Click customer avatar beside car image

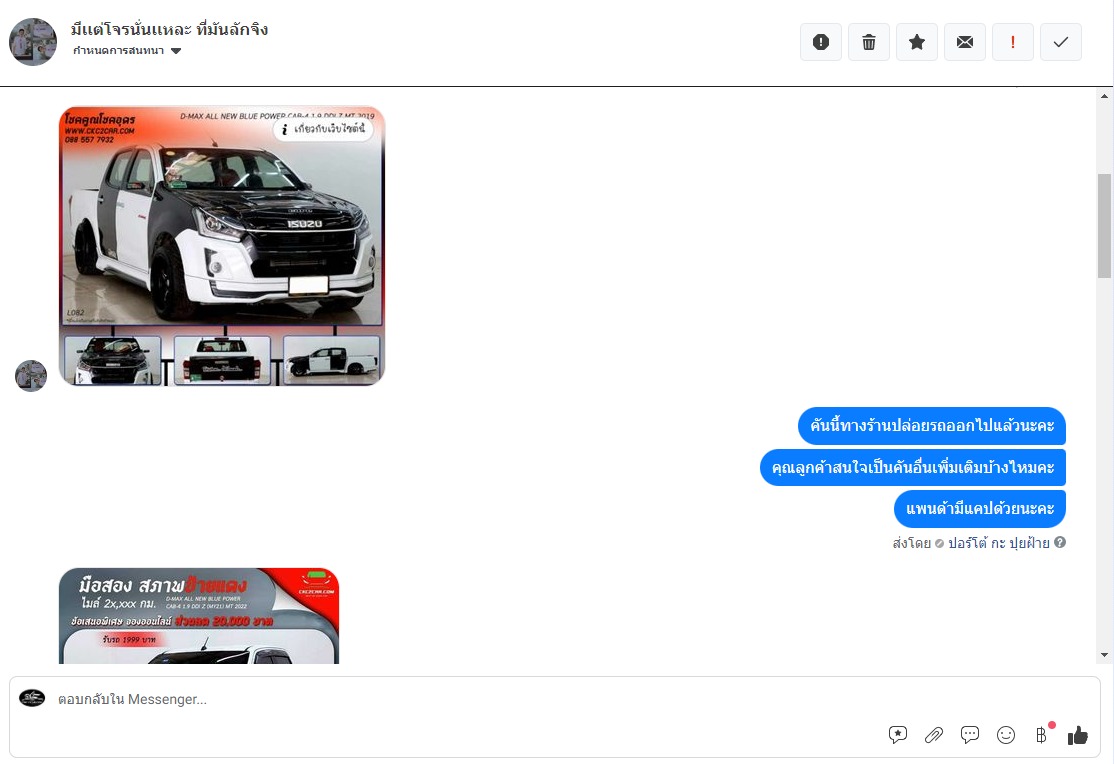(31, 376)
